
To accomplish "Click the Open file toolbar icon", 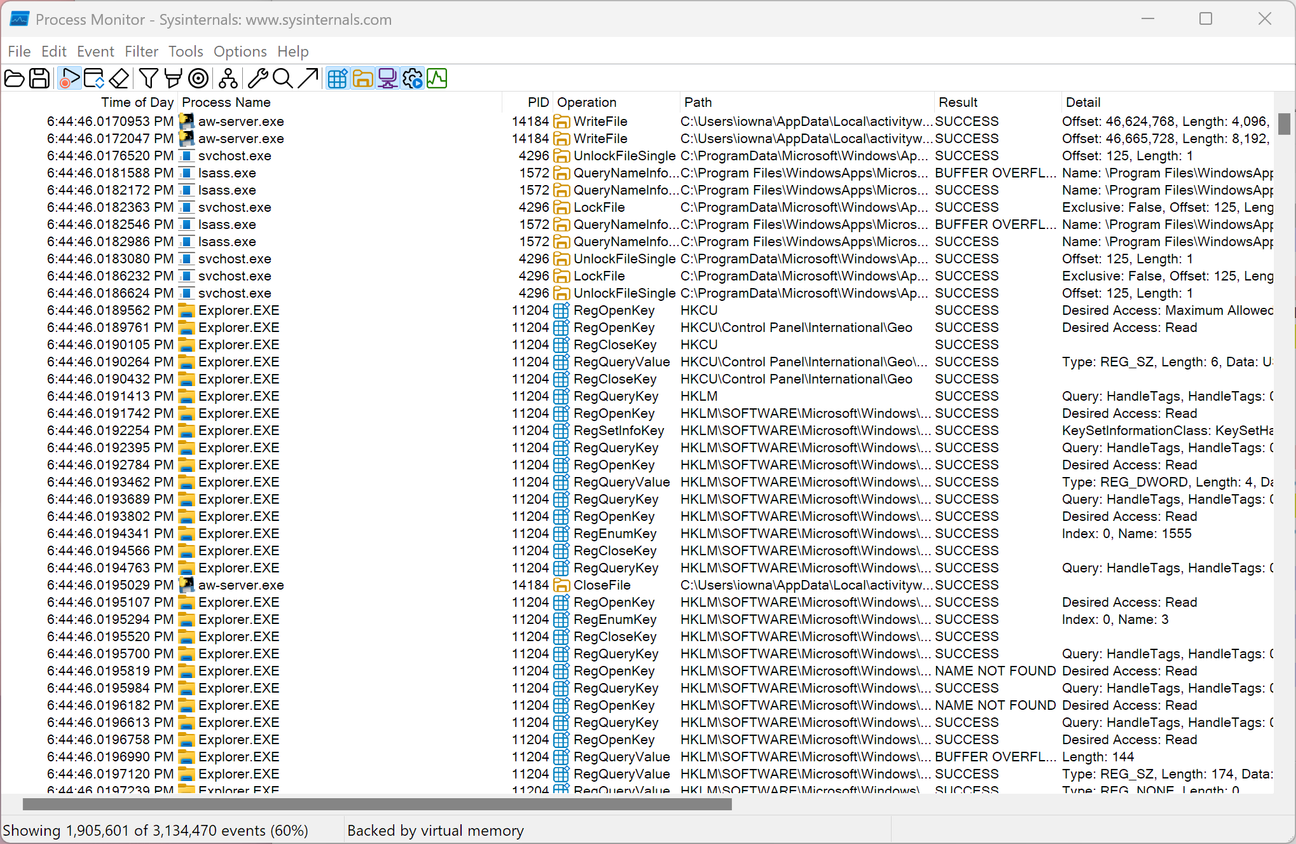I will point(14,78).
